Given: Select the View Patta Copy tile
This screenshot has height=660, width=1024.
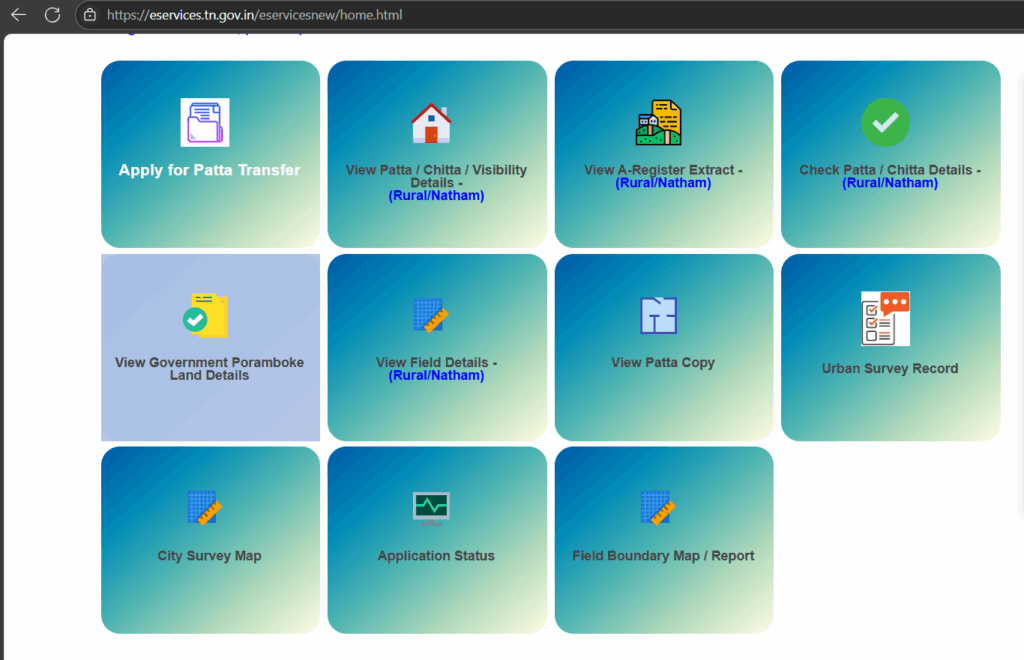Looking at the screenshot, I should click(663, 347).
